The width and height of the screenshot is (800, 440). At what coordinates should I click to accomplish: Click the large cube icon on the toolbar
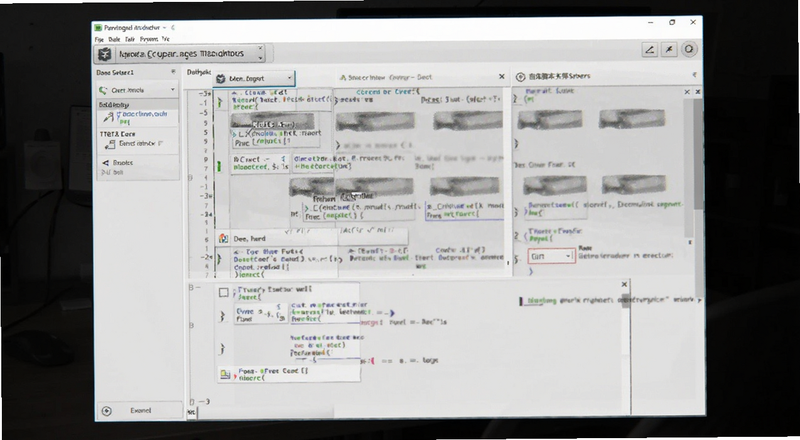click(x=105, y=54)
